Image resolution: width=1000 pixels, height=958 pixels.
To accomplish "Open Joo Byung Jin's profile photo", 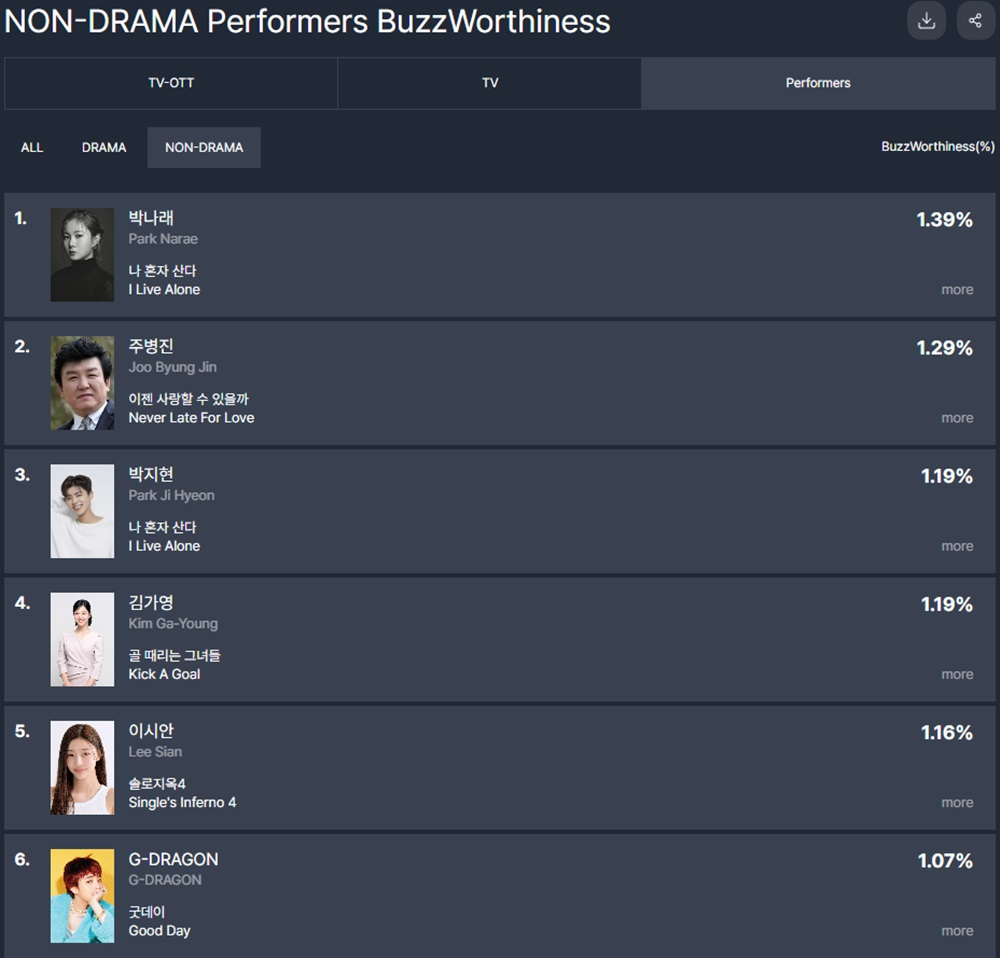I will coord(82,383).
